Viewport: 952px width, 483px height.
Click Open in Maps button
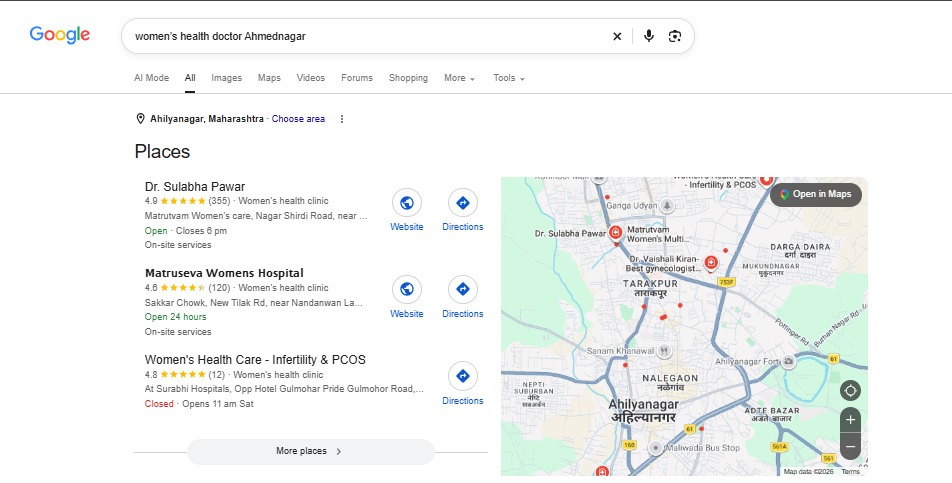tap(815, 194)
